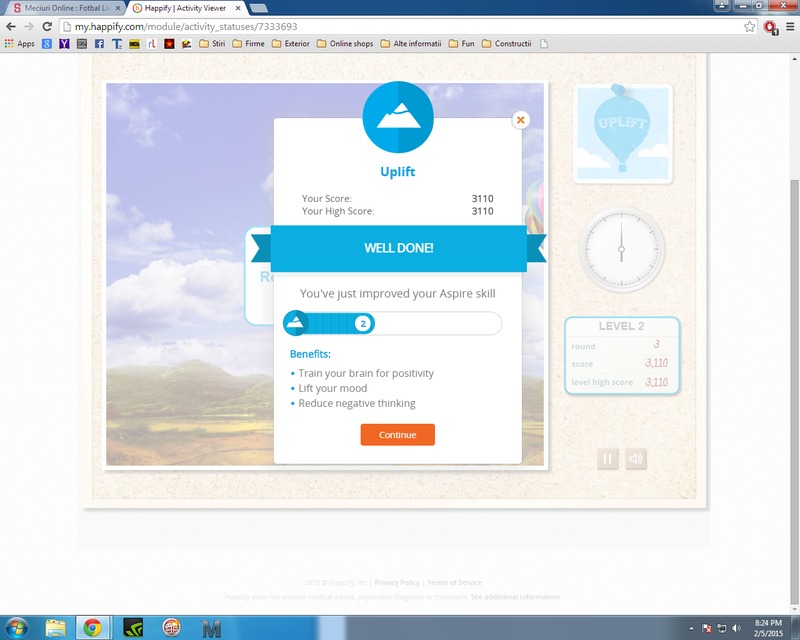Click the level 2 marker on progress bar
This screenshot has height=640, width=800.
pyautogui.click(x=363, y=324)
